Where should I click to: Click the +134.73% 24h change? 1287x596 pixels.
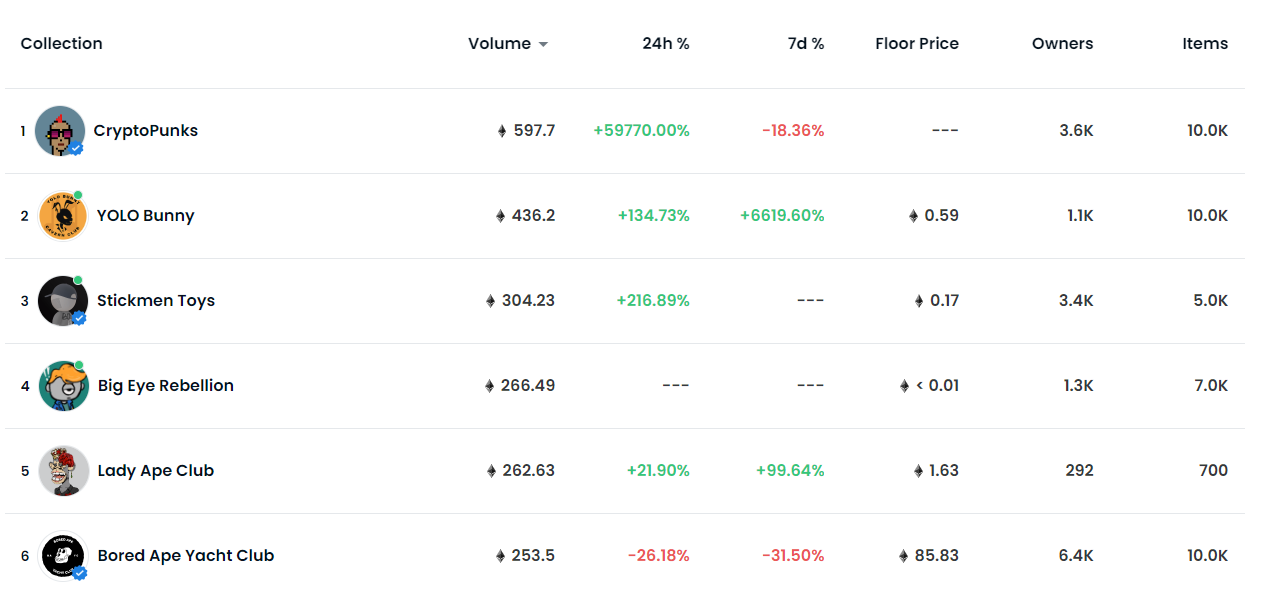pos(653,216)
